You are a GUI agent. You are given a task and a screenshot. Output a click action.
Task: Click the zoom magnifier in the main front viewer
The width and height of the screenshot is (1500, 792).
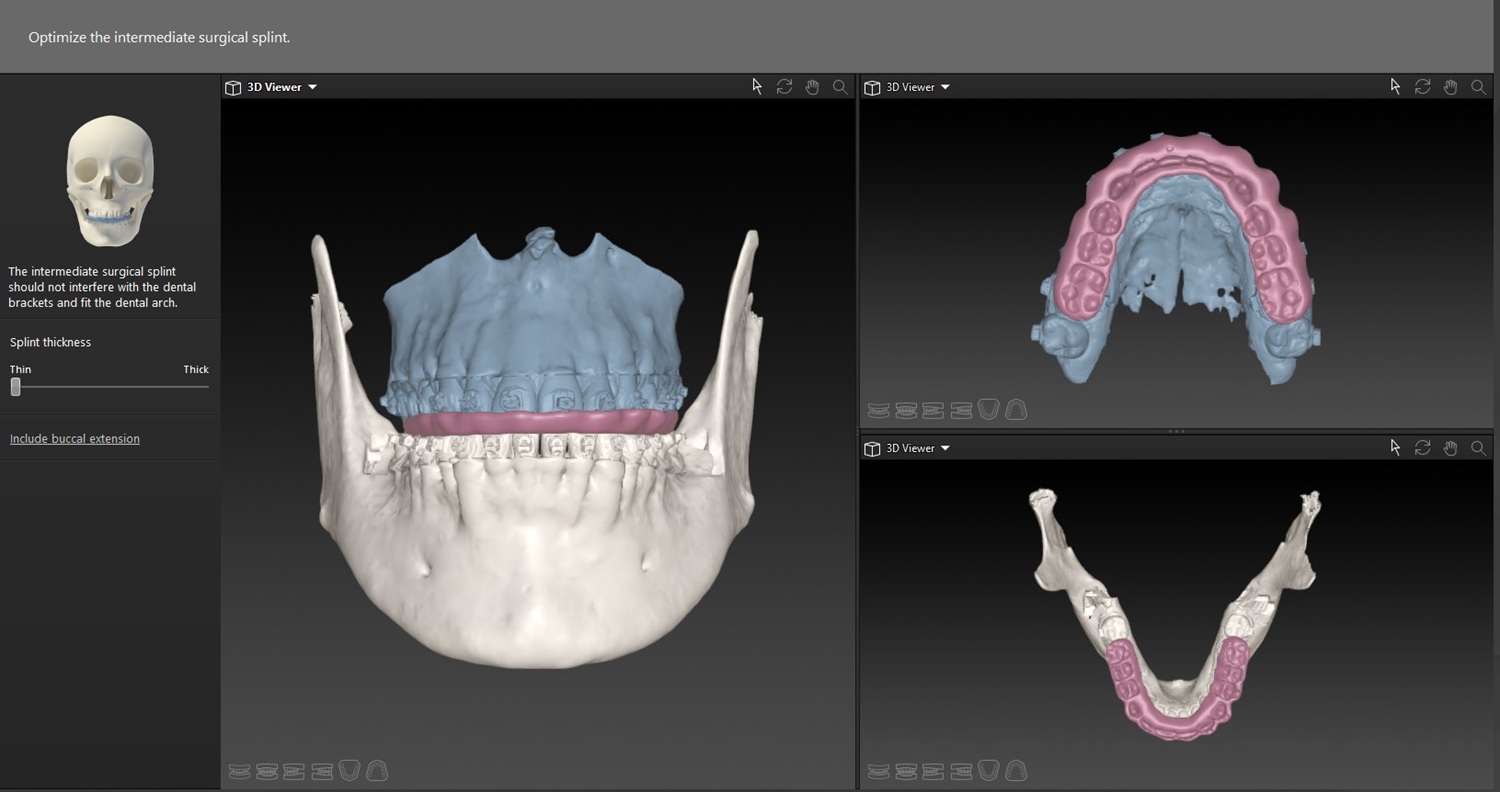click(x=840, y=87)
